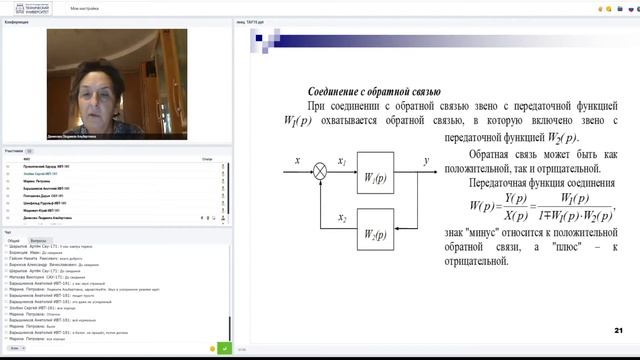Sort participants by the status column header

pos(207,159)
